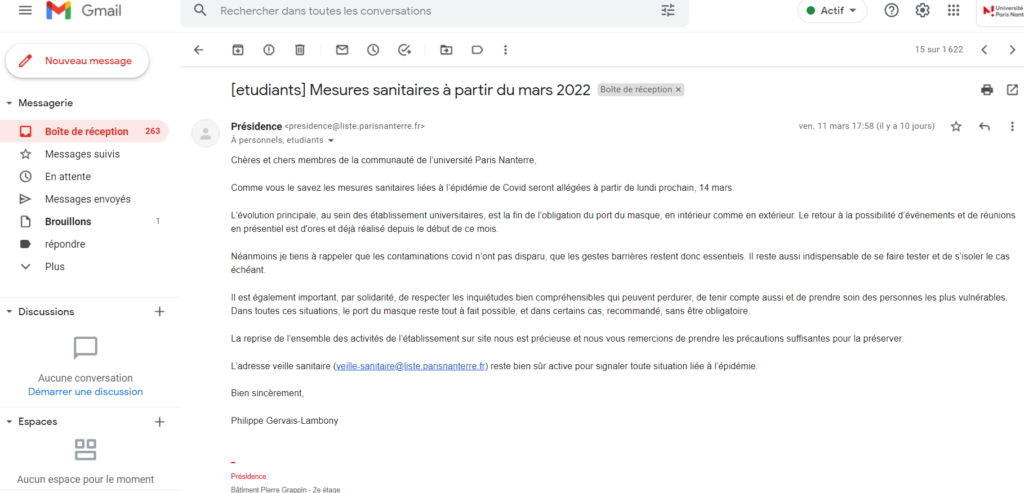Report message as spam

(268, 50)
